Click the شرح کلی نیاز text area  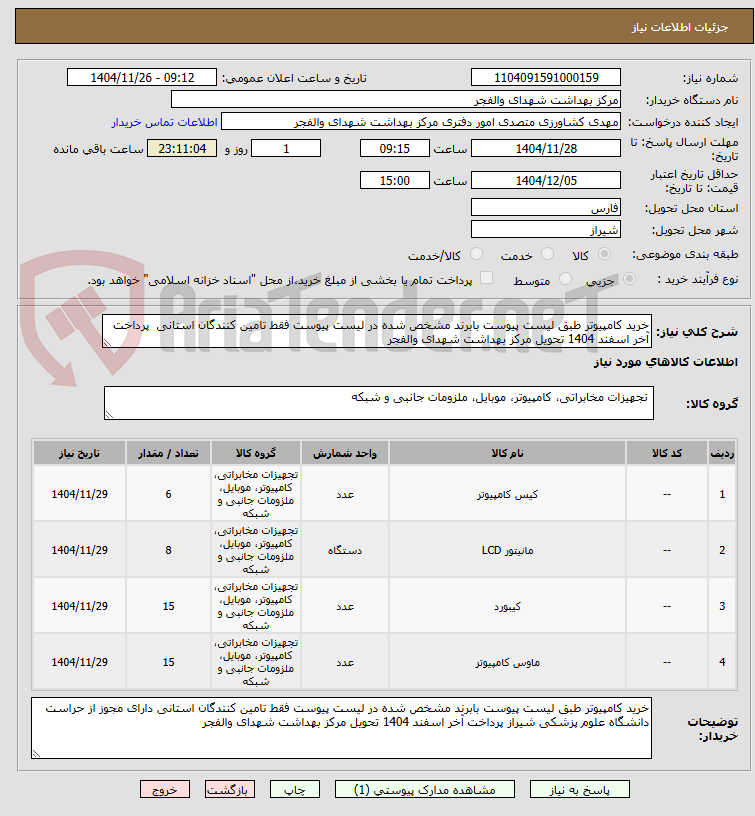tap(377, 332)
